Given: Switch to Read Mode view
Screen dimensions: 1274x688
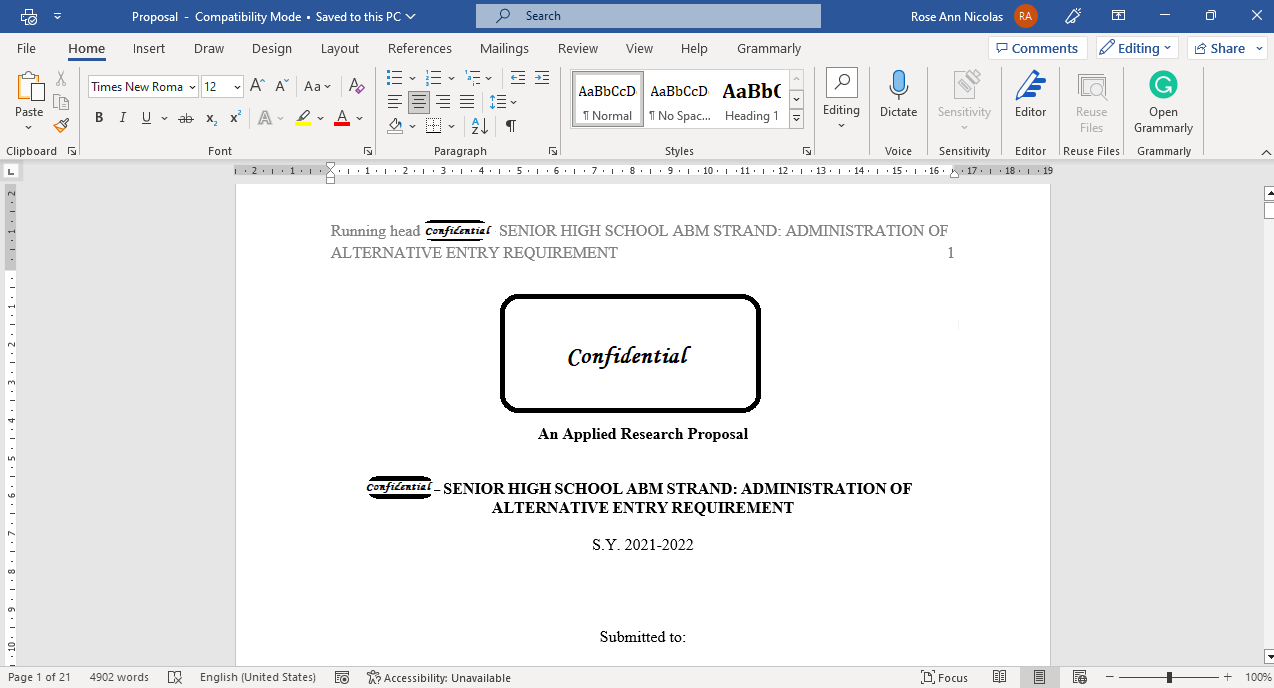Looking at the screenshot, I should coord(999,677).
